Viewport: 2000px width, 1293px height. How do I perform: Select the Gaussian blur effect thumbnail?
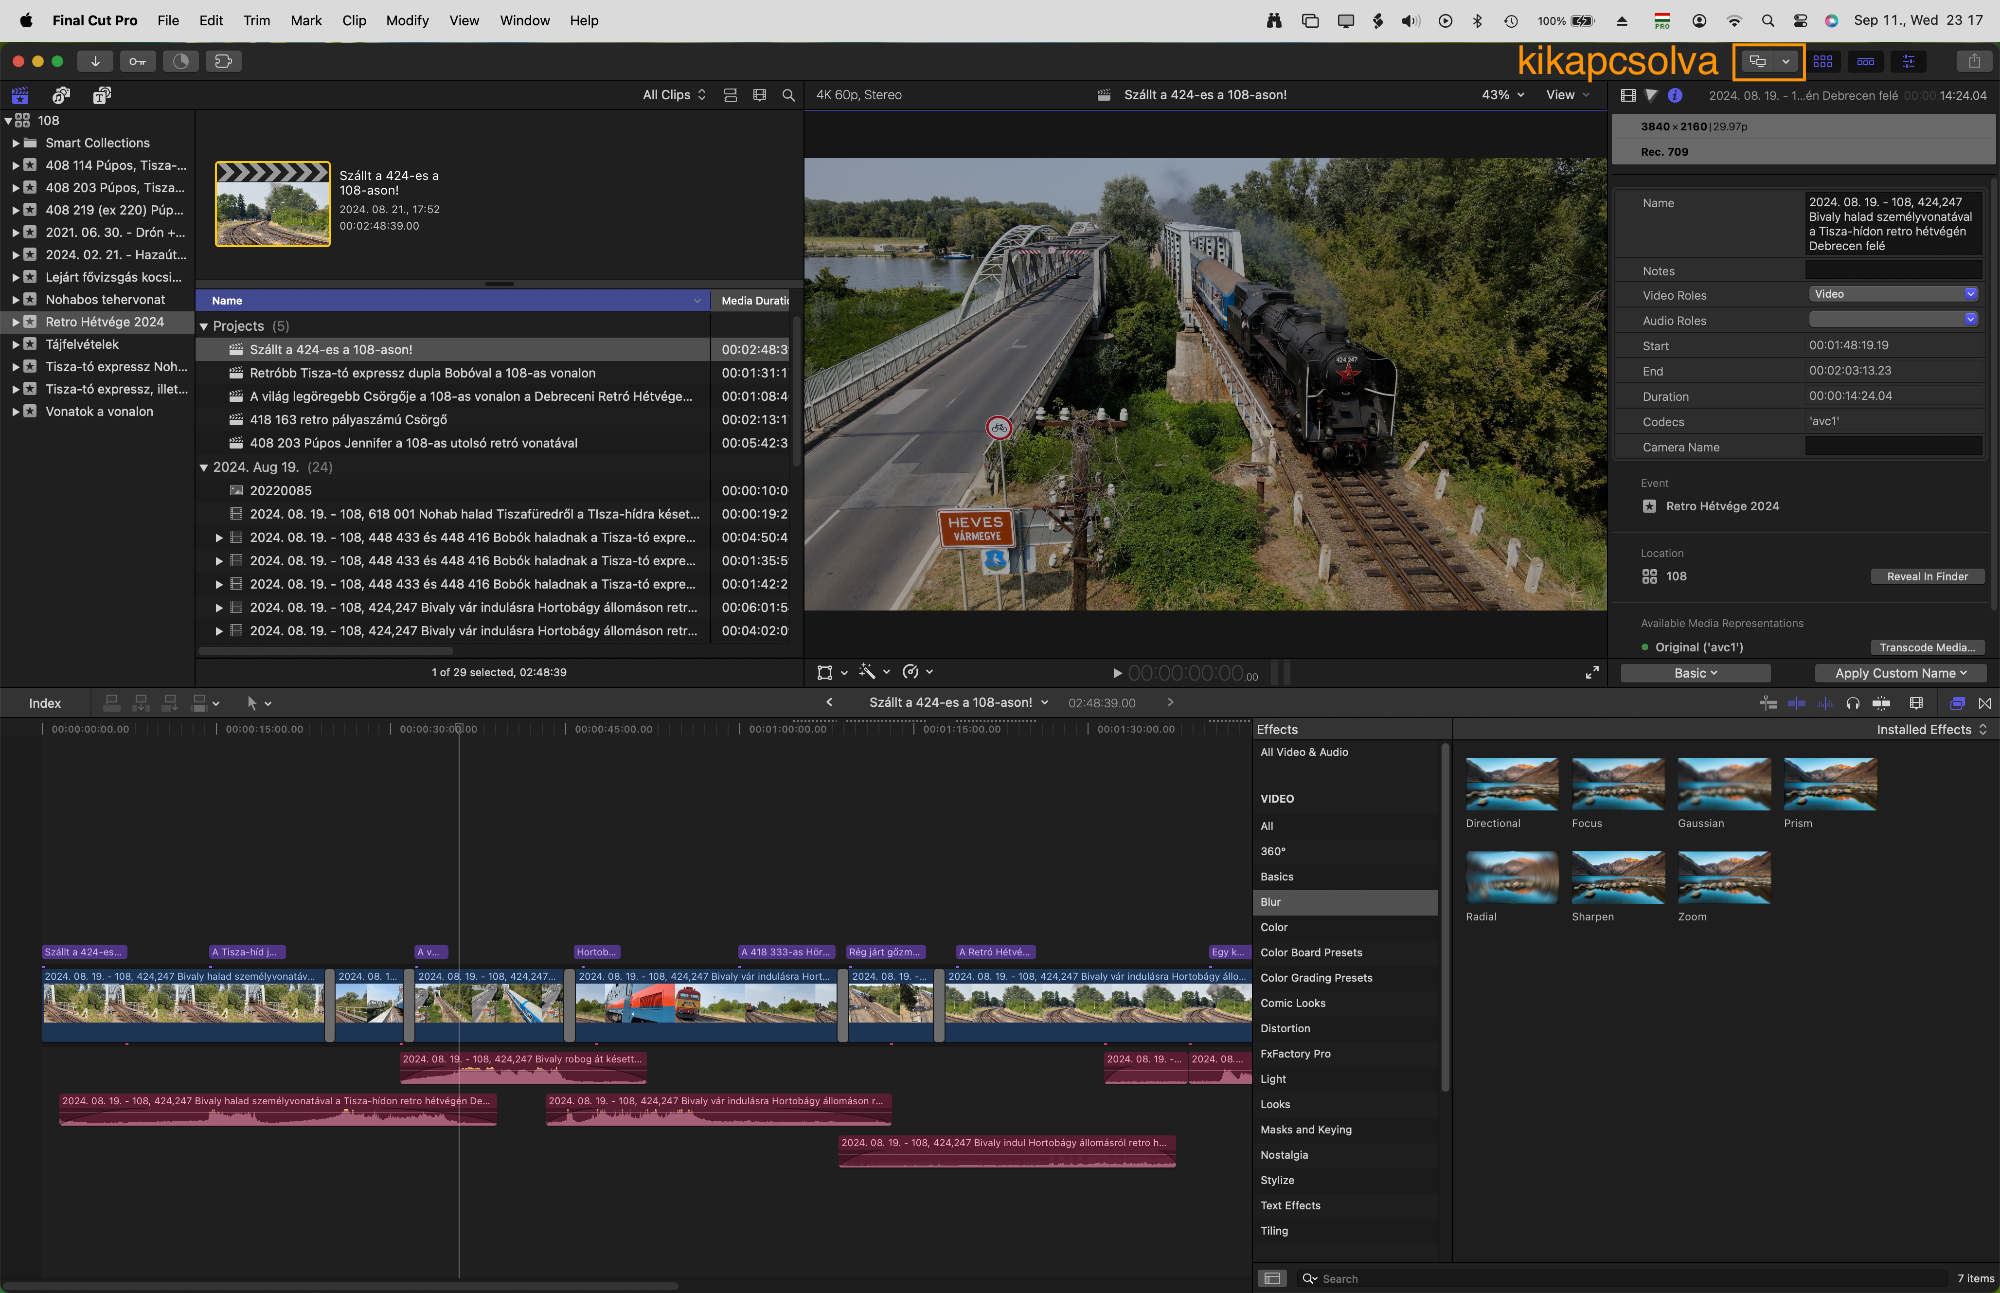click(x=1723, y=784)
